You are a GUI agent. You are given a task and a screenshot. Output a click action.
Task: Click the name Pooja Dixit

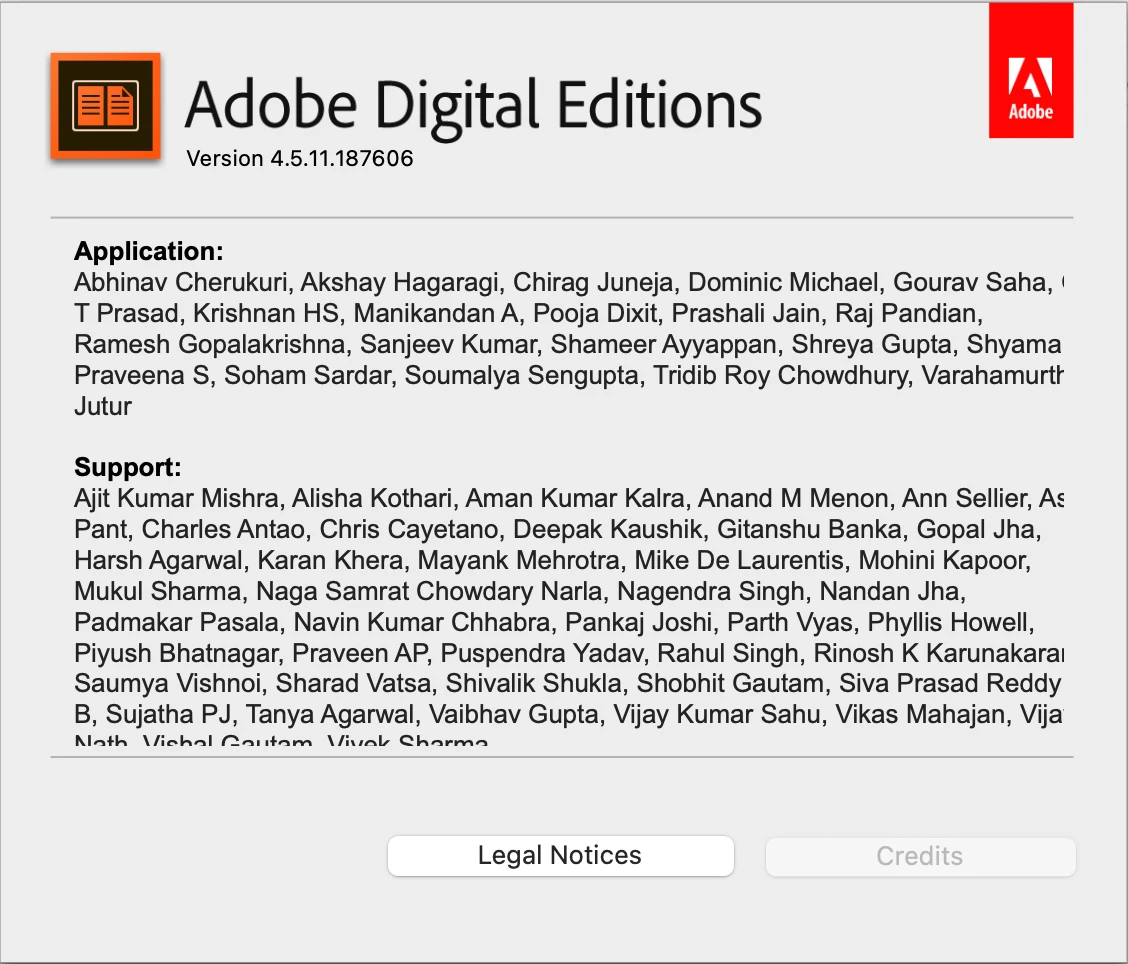tap(595, 313)
